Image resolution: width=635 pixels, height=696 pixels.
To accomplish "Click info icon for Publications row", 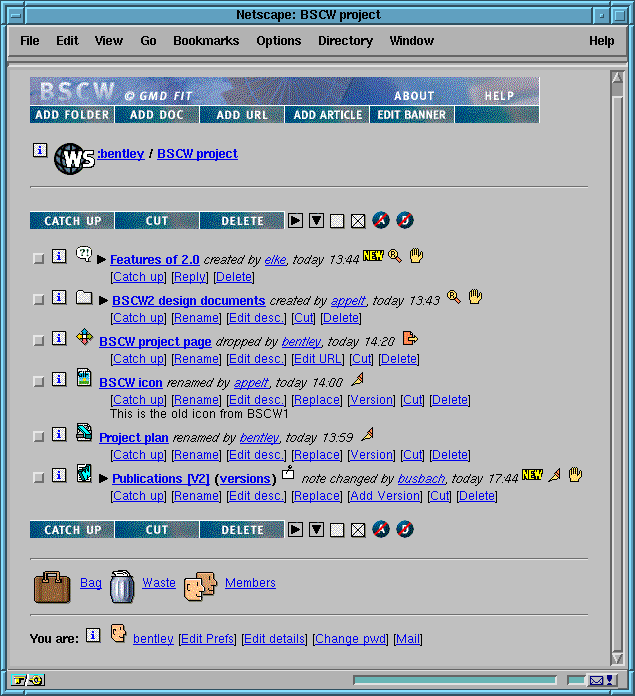I will [59, 475].
